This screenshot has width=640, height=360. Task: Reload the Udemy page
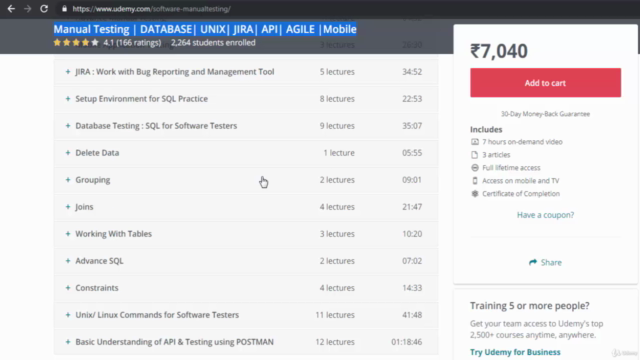pos(44,9)
